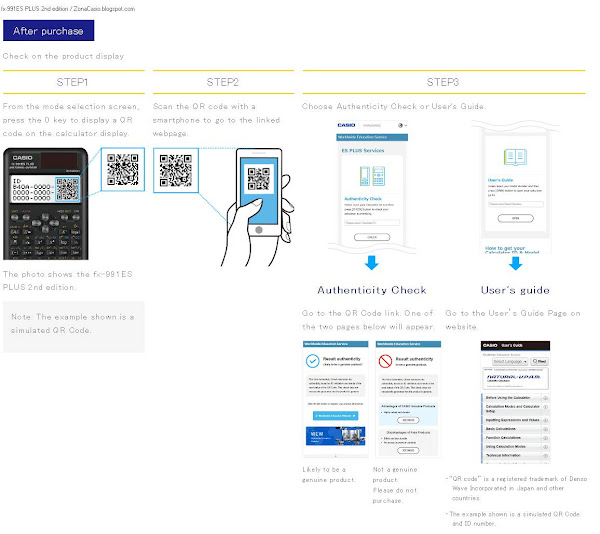Click the Result authenticity title on not-genuine page
The height and width of the screenshot is (534, 600).
tap(414, 359)
